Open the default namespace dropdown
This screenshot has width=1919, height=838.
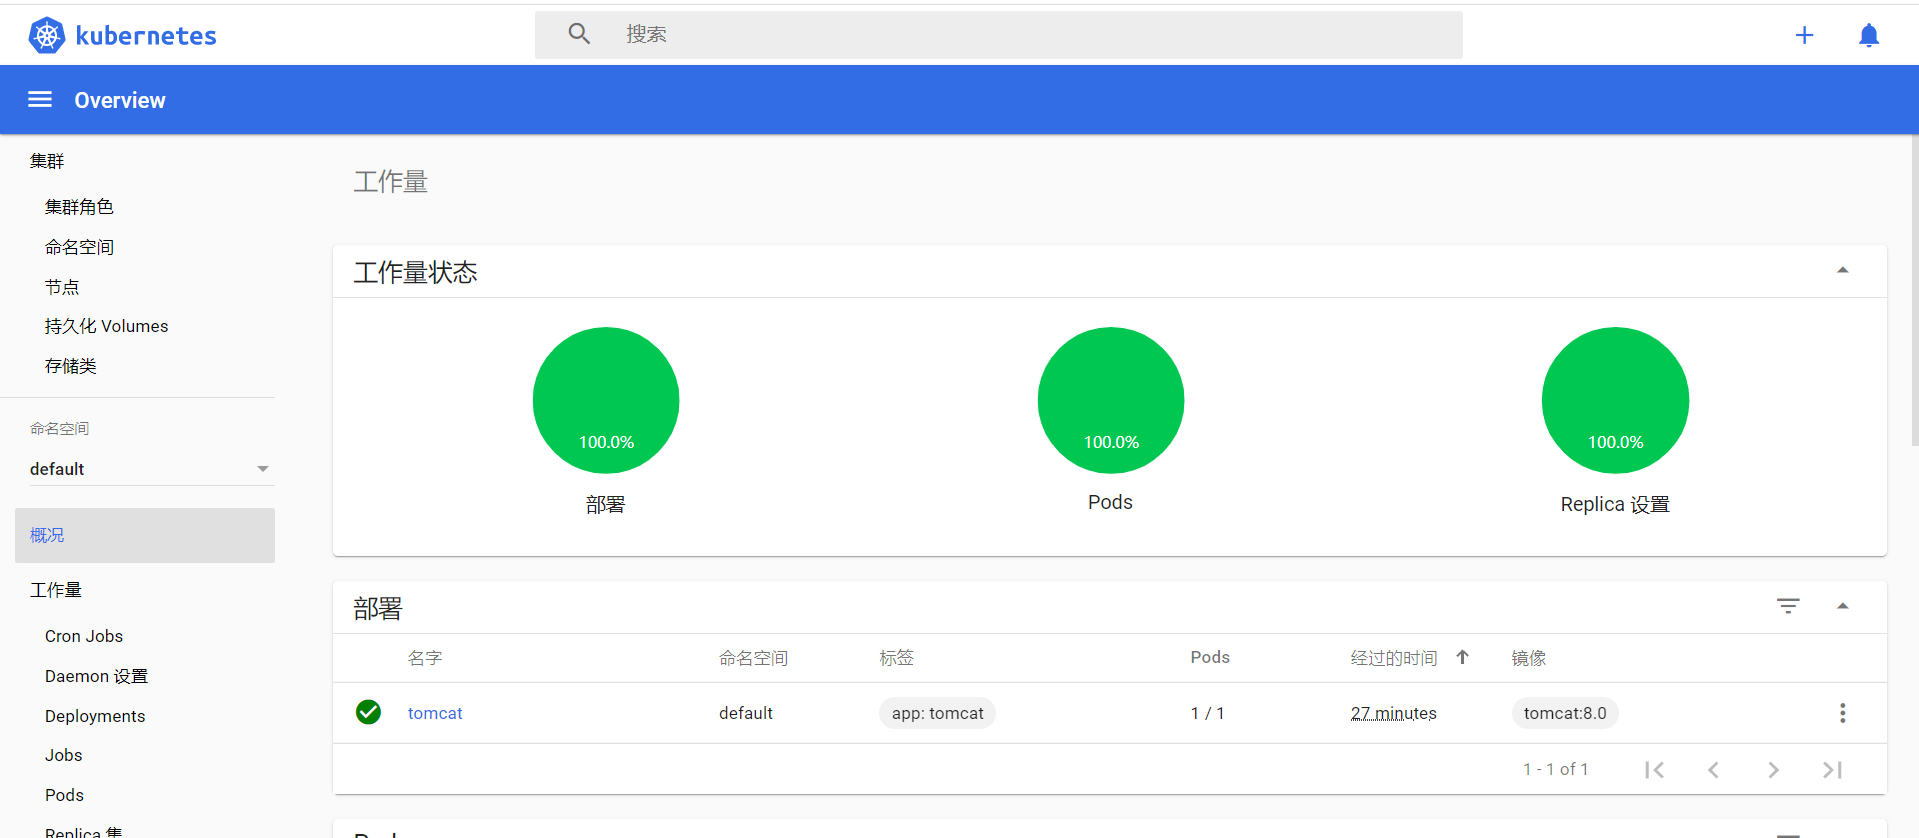[x=150, y=469]
